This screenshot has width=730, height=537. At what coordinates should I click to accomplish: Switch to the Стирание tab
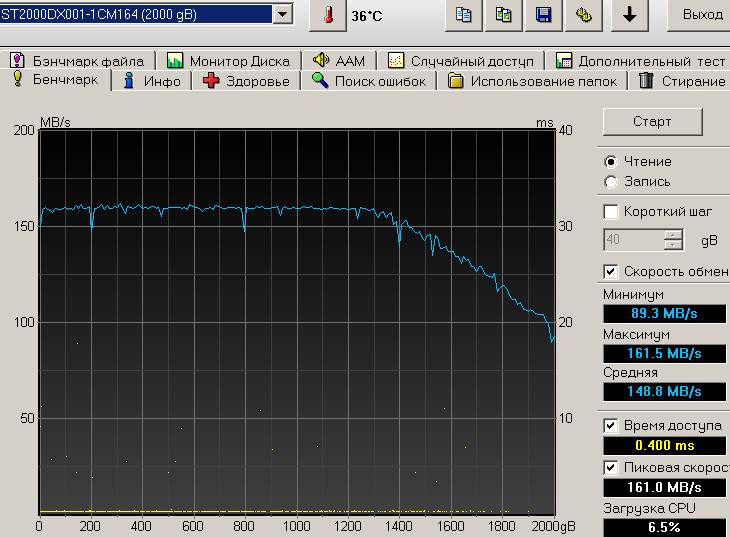[x=682, y=81]
